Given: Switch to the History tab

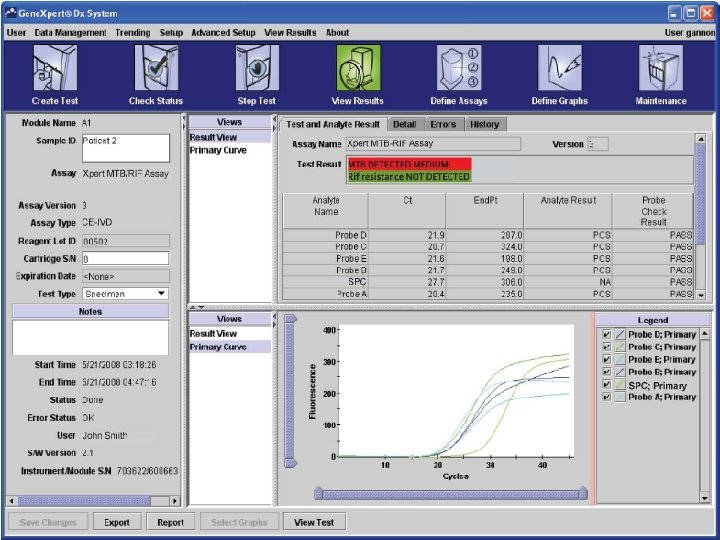Looking at the screenshot, I should point(485,124).
